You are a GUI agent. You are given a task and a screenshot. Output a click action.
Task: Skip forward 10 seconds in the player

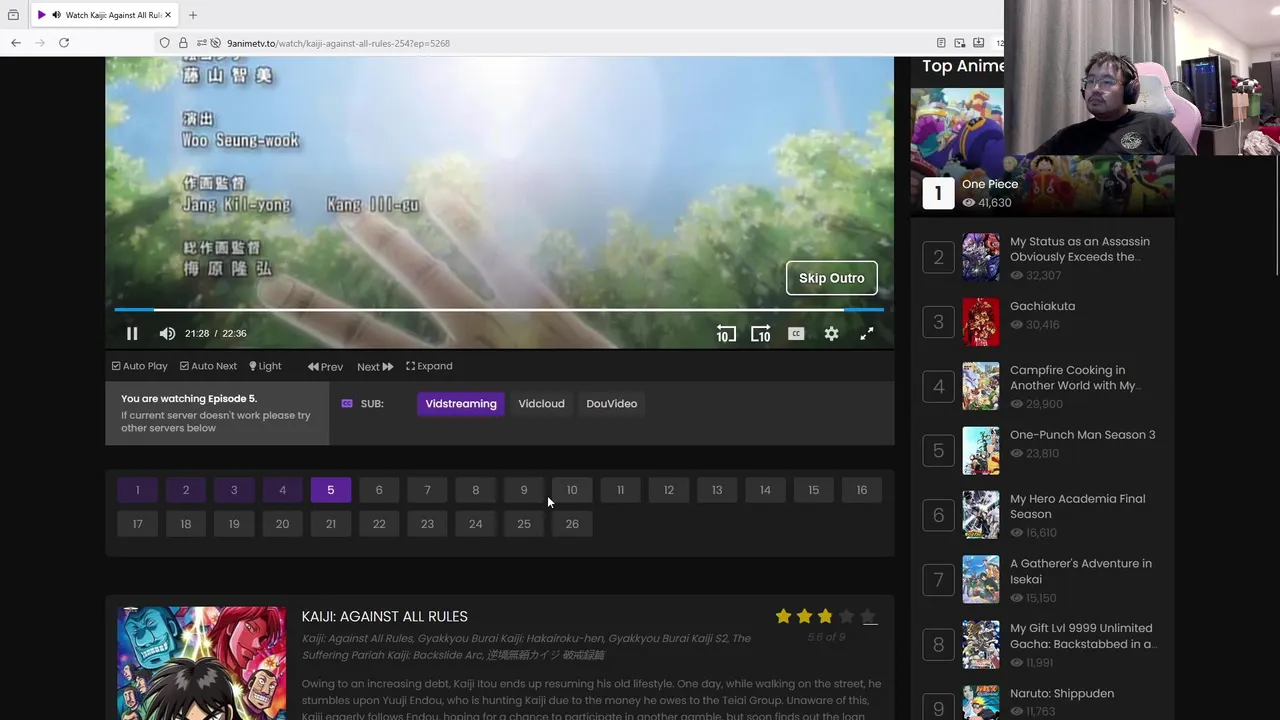(761, 334)
